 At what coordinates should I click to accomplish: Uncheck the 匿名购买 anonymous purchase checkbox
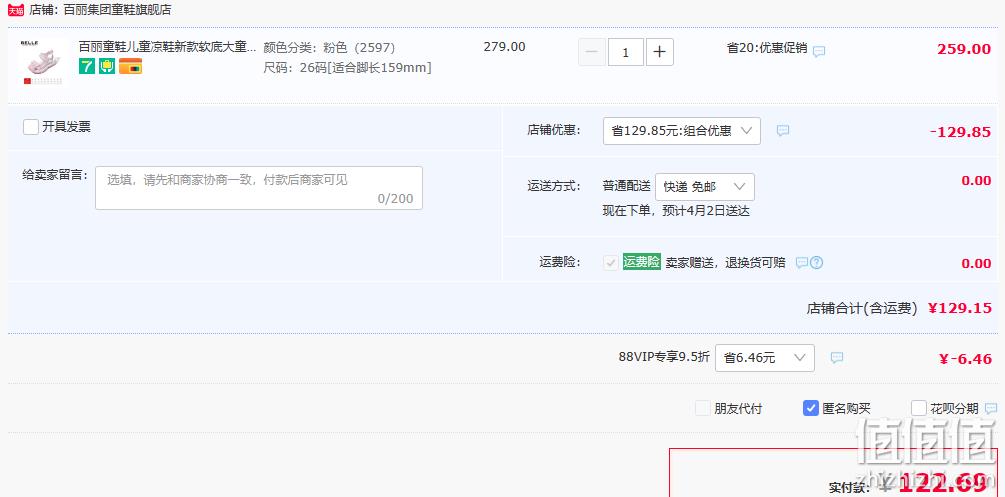[811, 408]
